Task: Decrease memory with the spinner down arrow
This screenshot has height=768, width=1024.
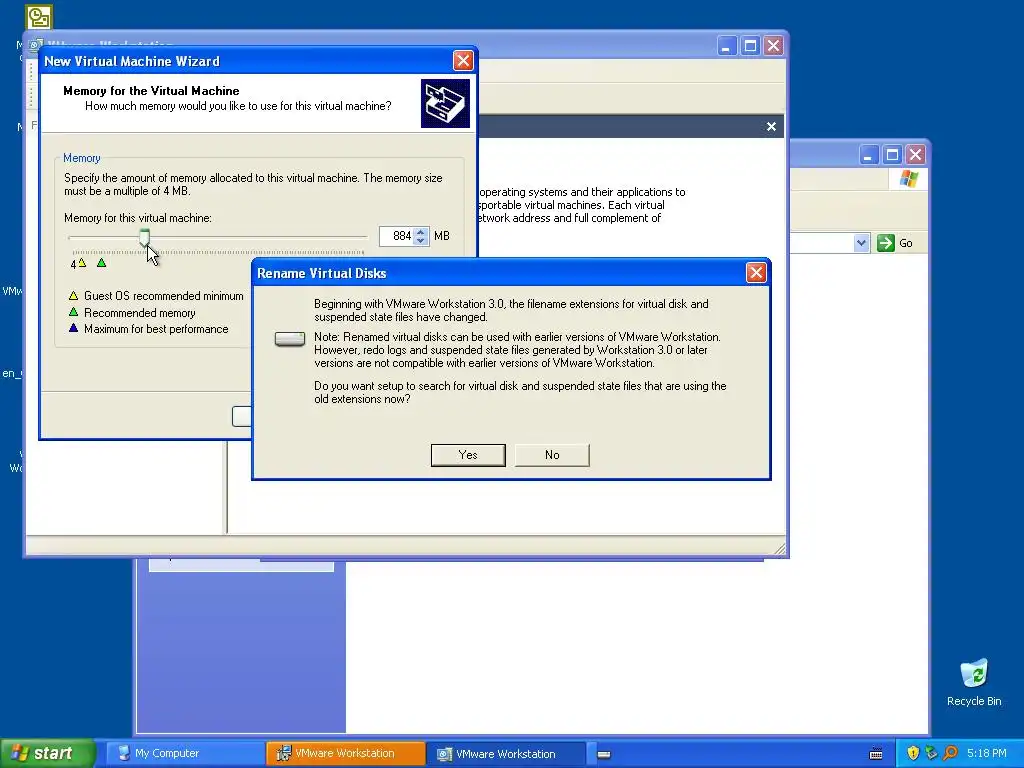Action: click(421, 241)
